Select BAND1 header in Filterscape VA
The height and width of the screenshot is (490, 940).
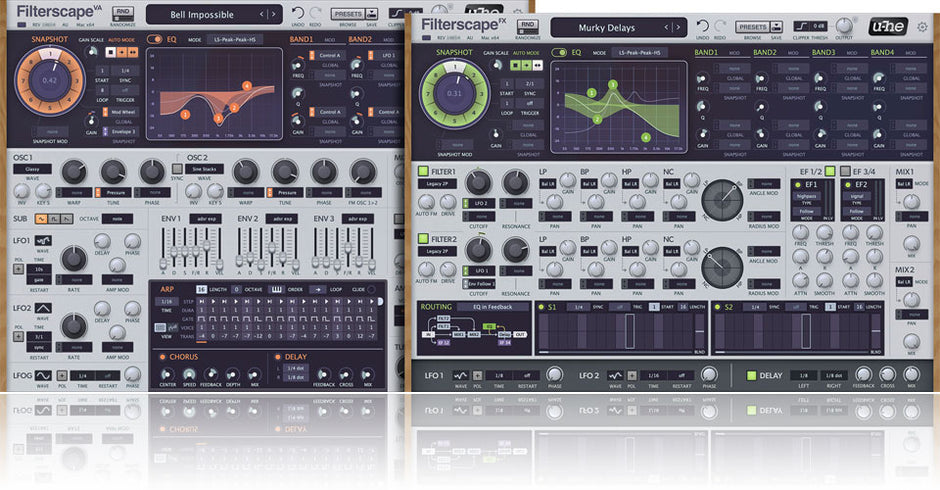point(301,40)
